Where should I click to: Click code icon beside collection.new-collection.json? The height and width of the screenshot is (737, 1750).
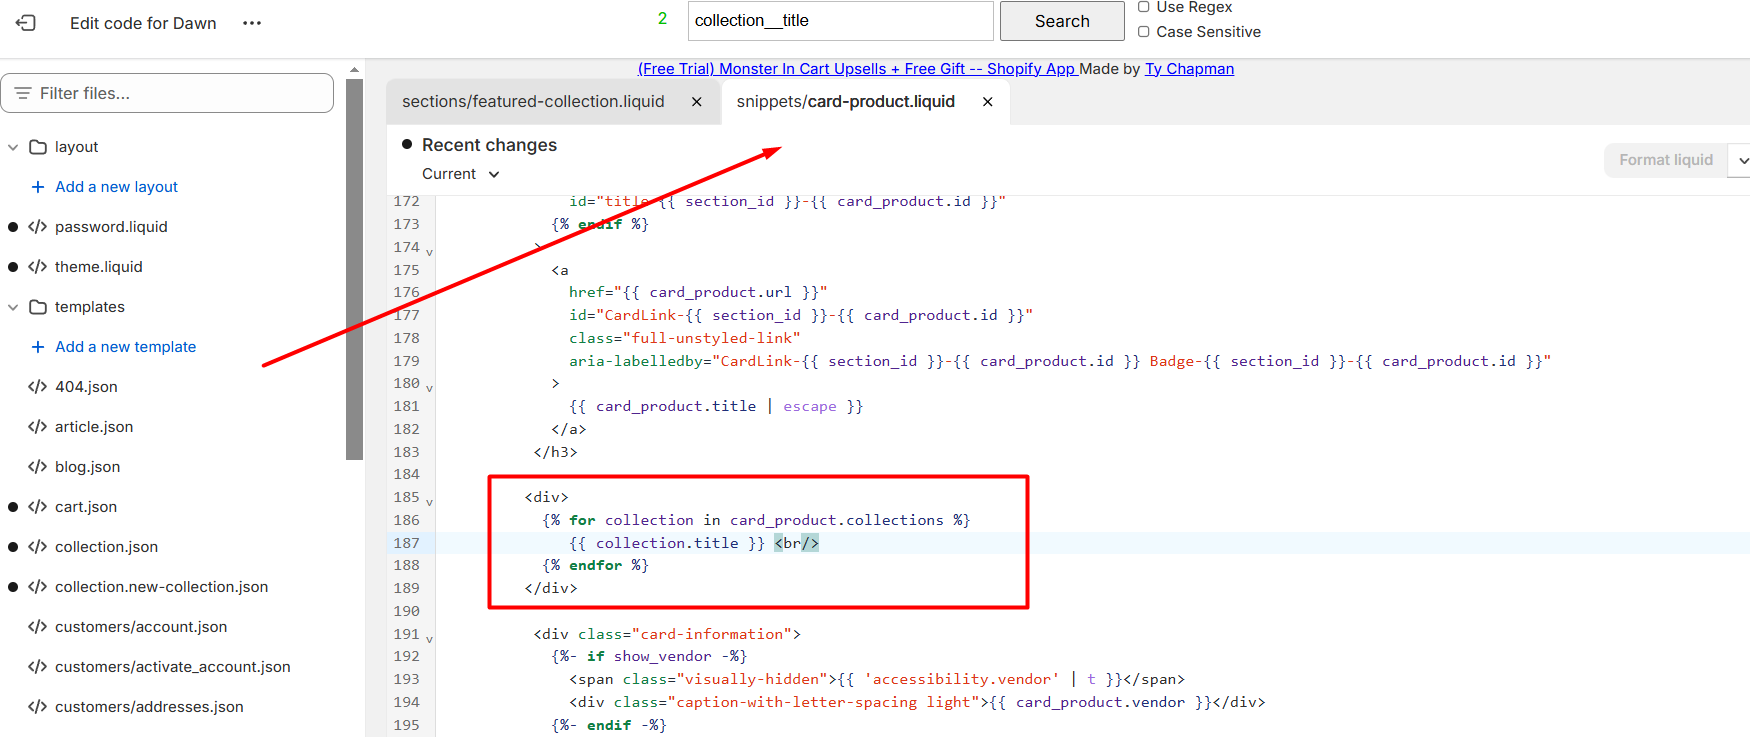point(38,587)
